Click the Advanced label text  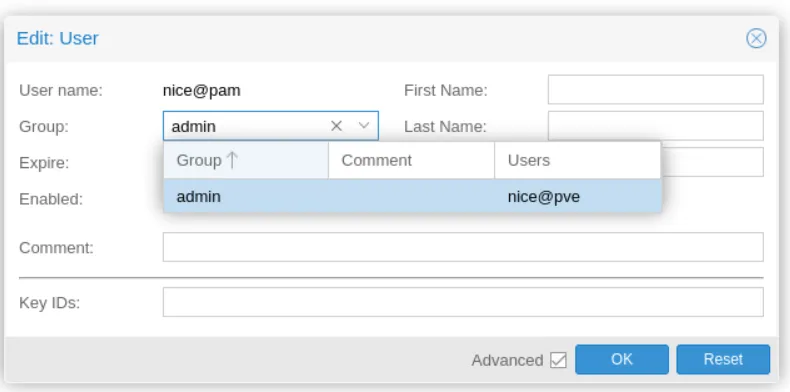point(507,360)
